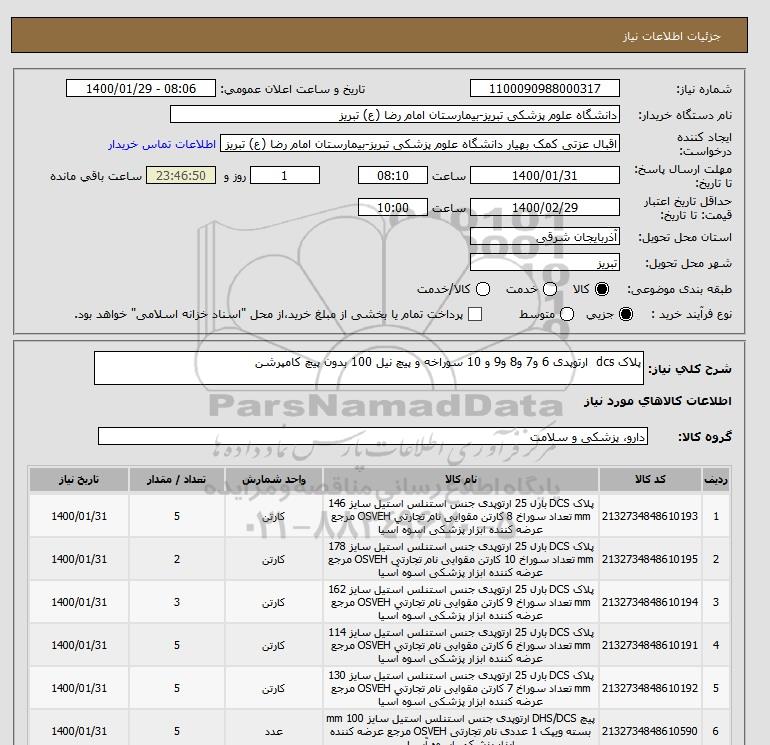Click the delivery province field آذربایجان شرقی

(x=545, y=237)
